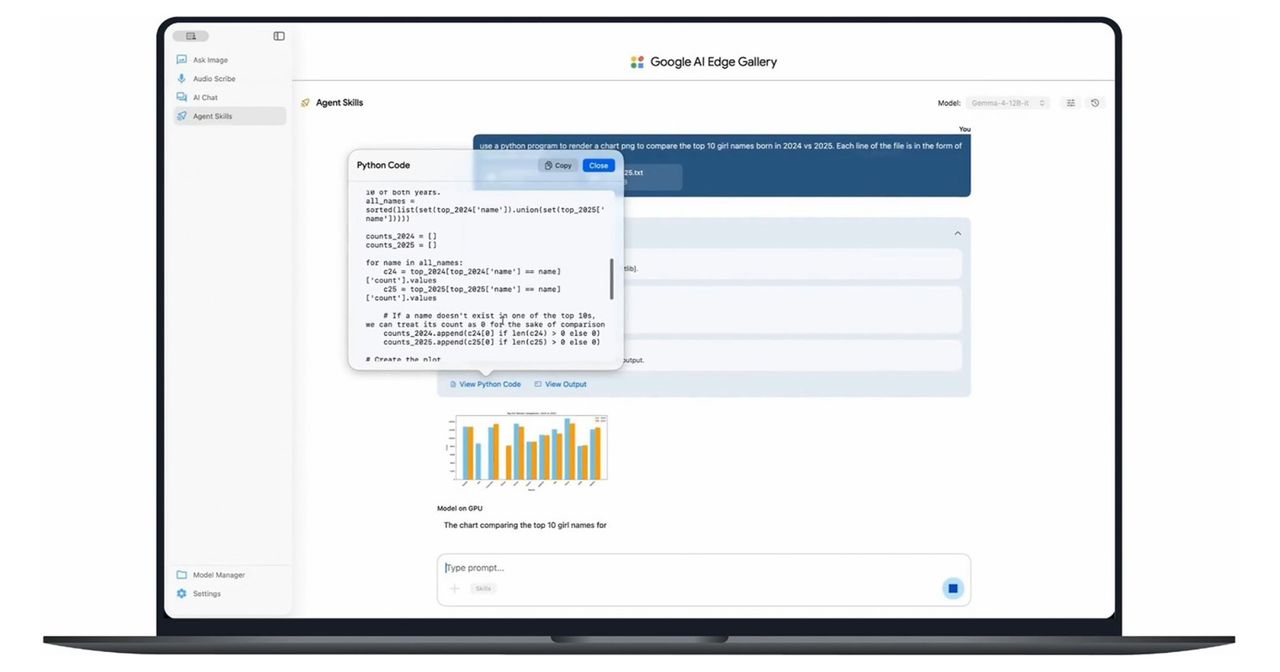Stop generation with the square button
1280x672 pixels.
953,589
